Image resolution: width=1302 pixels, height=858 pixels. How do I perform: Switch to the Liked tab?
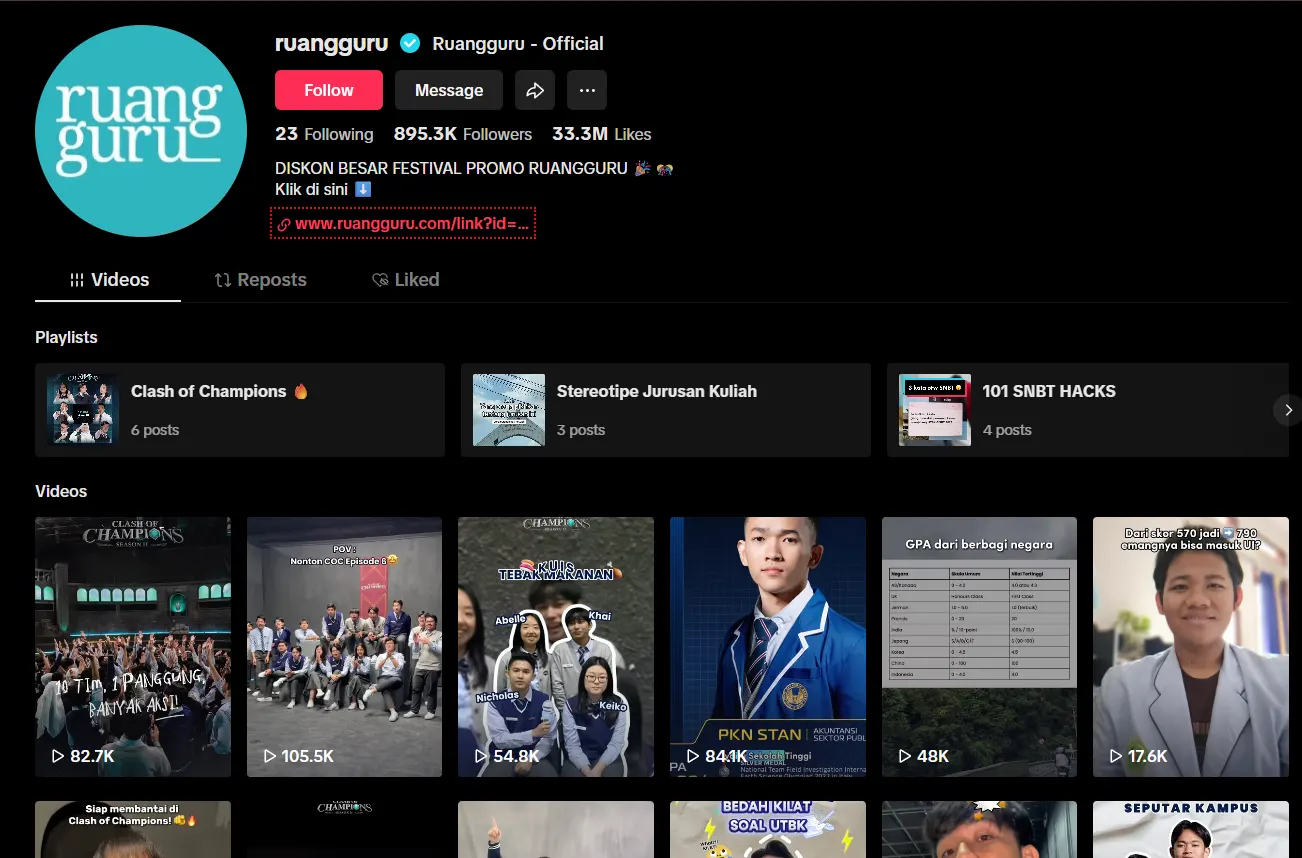[405, 280]
